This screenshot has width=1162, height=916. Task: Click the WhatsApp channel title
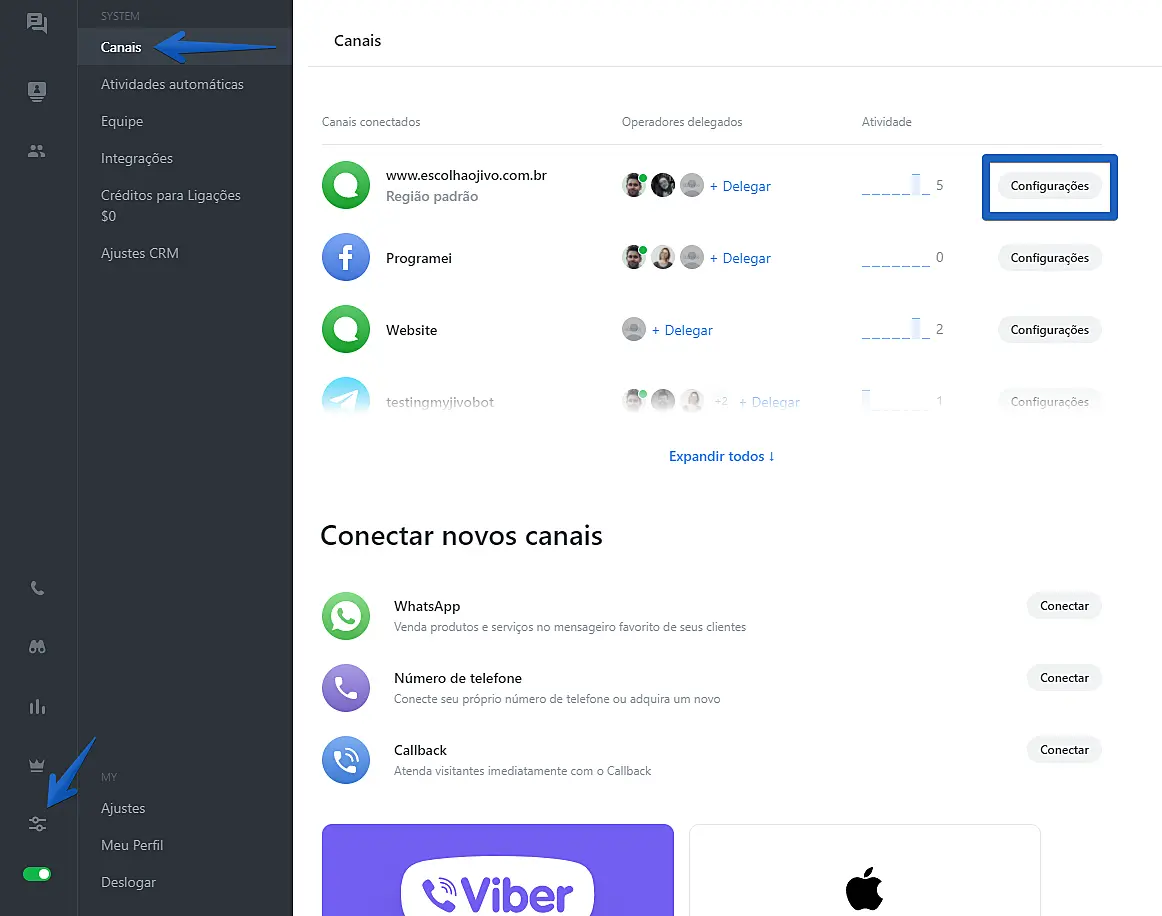tap(427, 606)
